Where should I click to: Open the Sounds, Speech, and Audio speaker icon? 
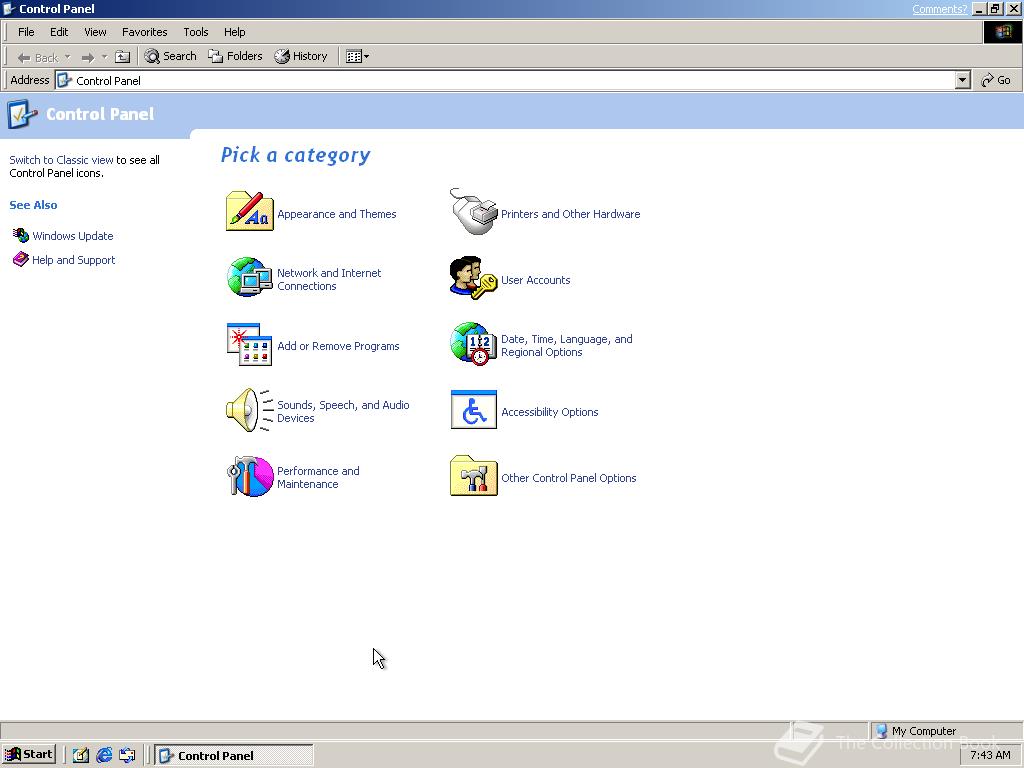coord(249,411)
